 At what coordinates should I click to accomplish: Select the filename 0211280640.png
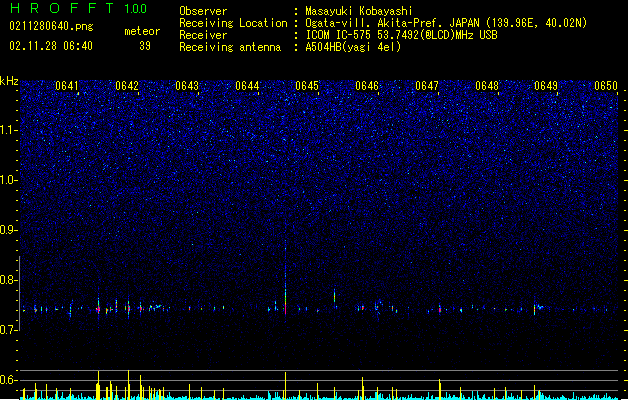51,26
